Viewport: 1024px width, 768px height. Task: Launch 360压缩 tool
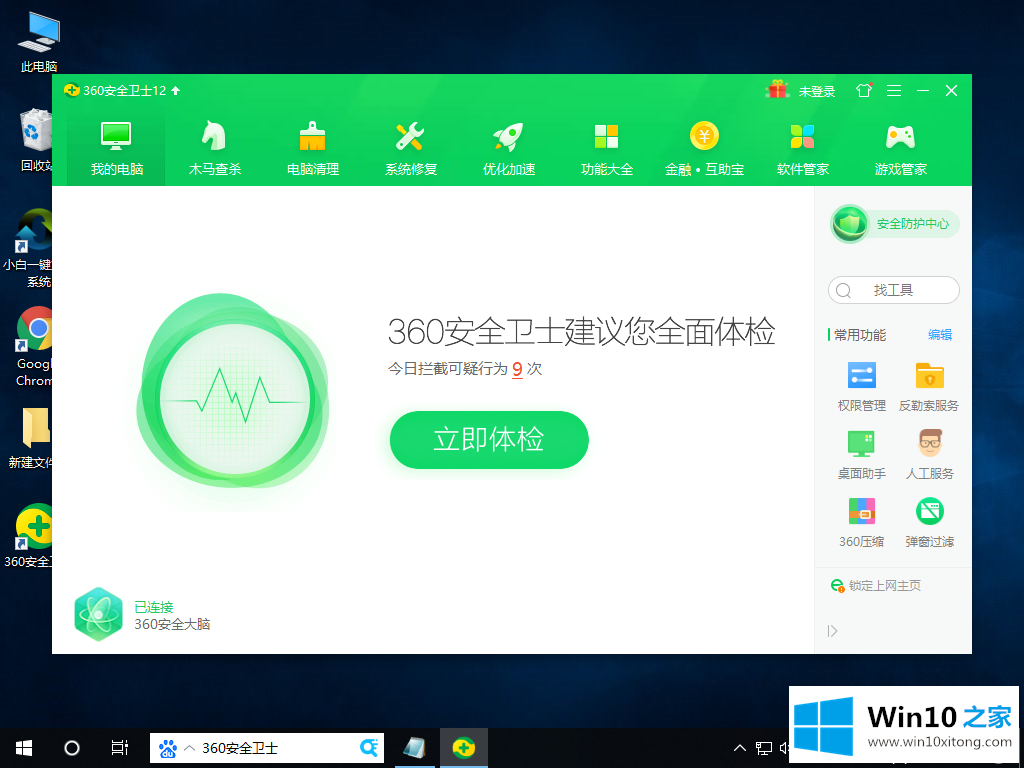tap(861, 522)
